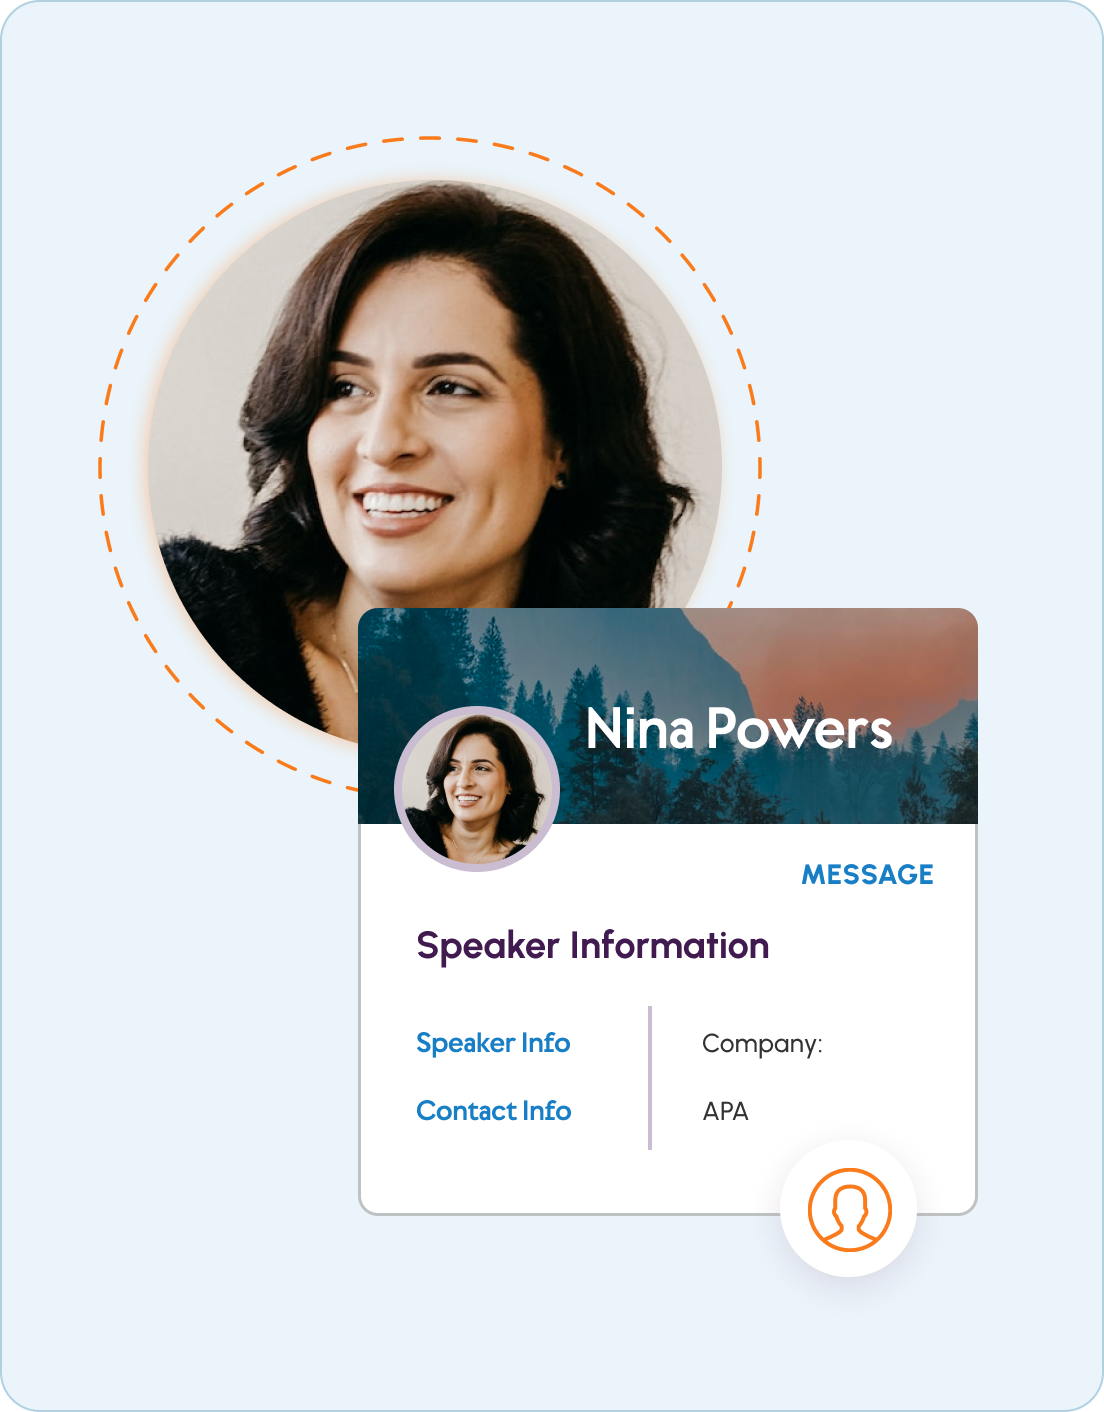Send a message via MESSAGE link

(867, 874)
